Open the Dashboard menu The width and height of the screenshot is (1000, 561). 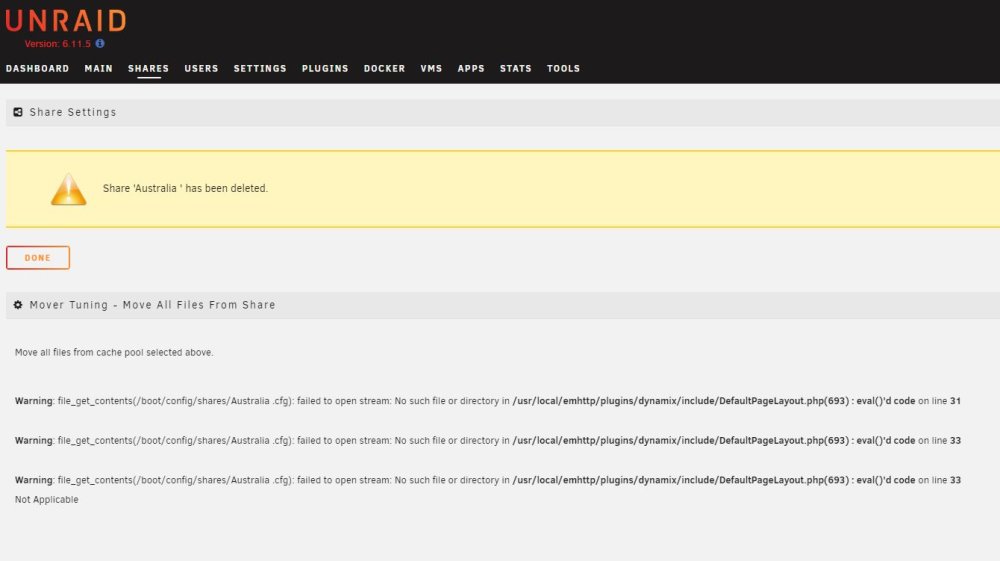pos(38,68)
